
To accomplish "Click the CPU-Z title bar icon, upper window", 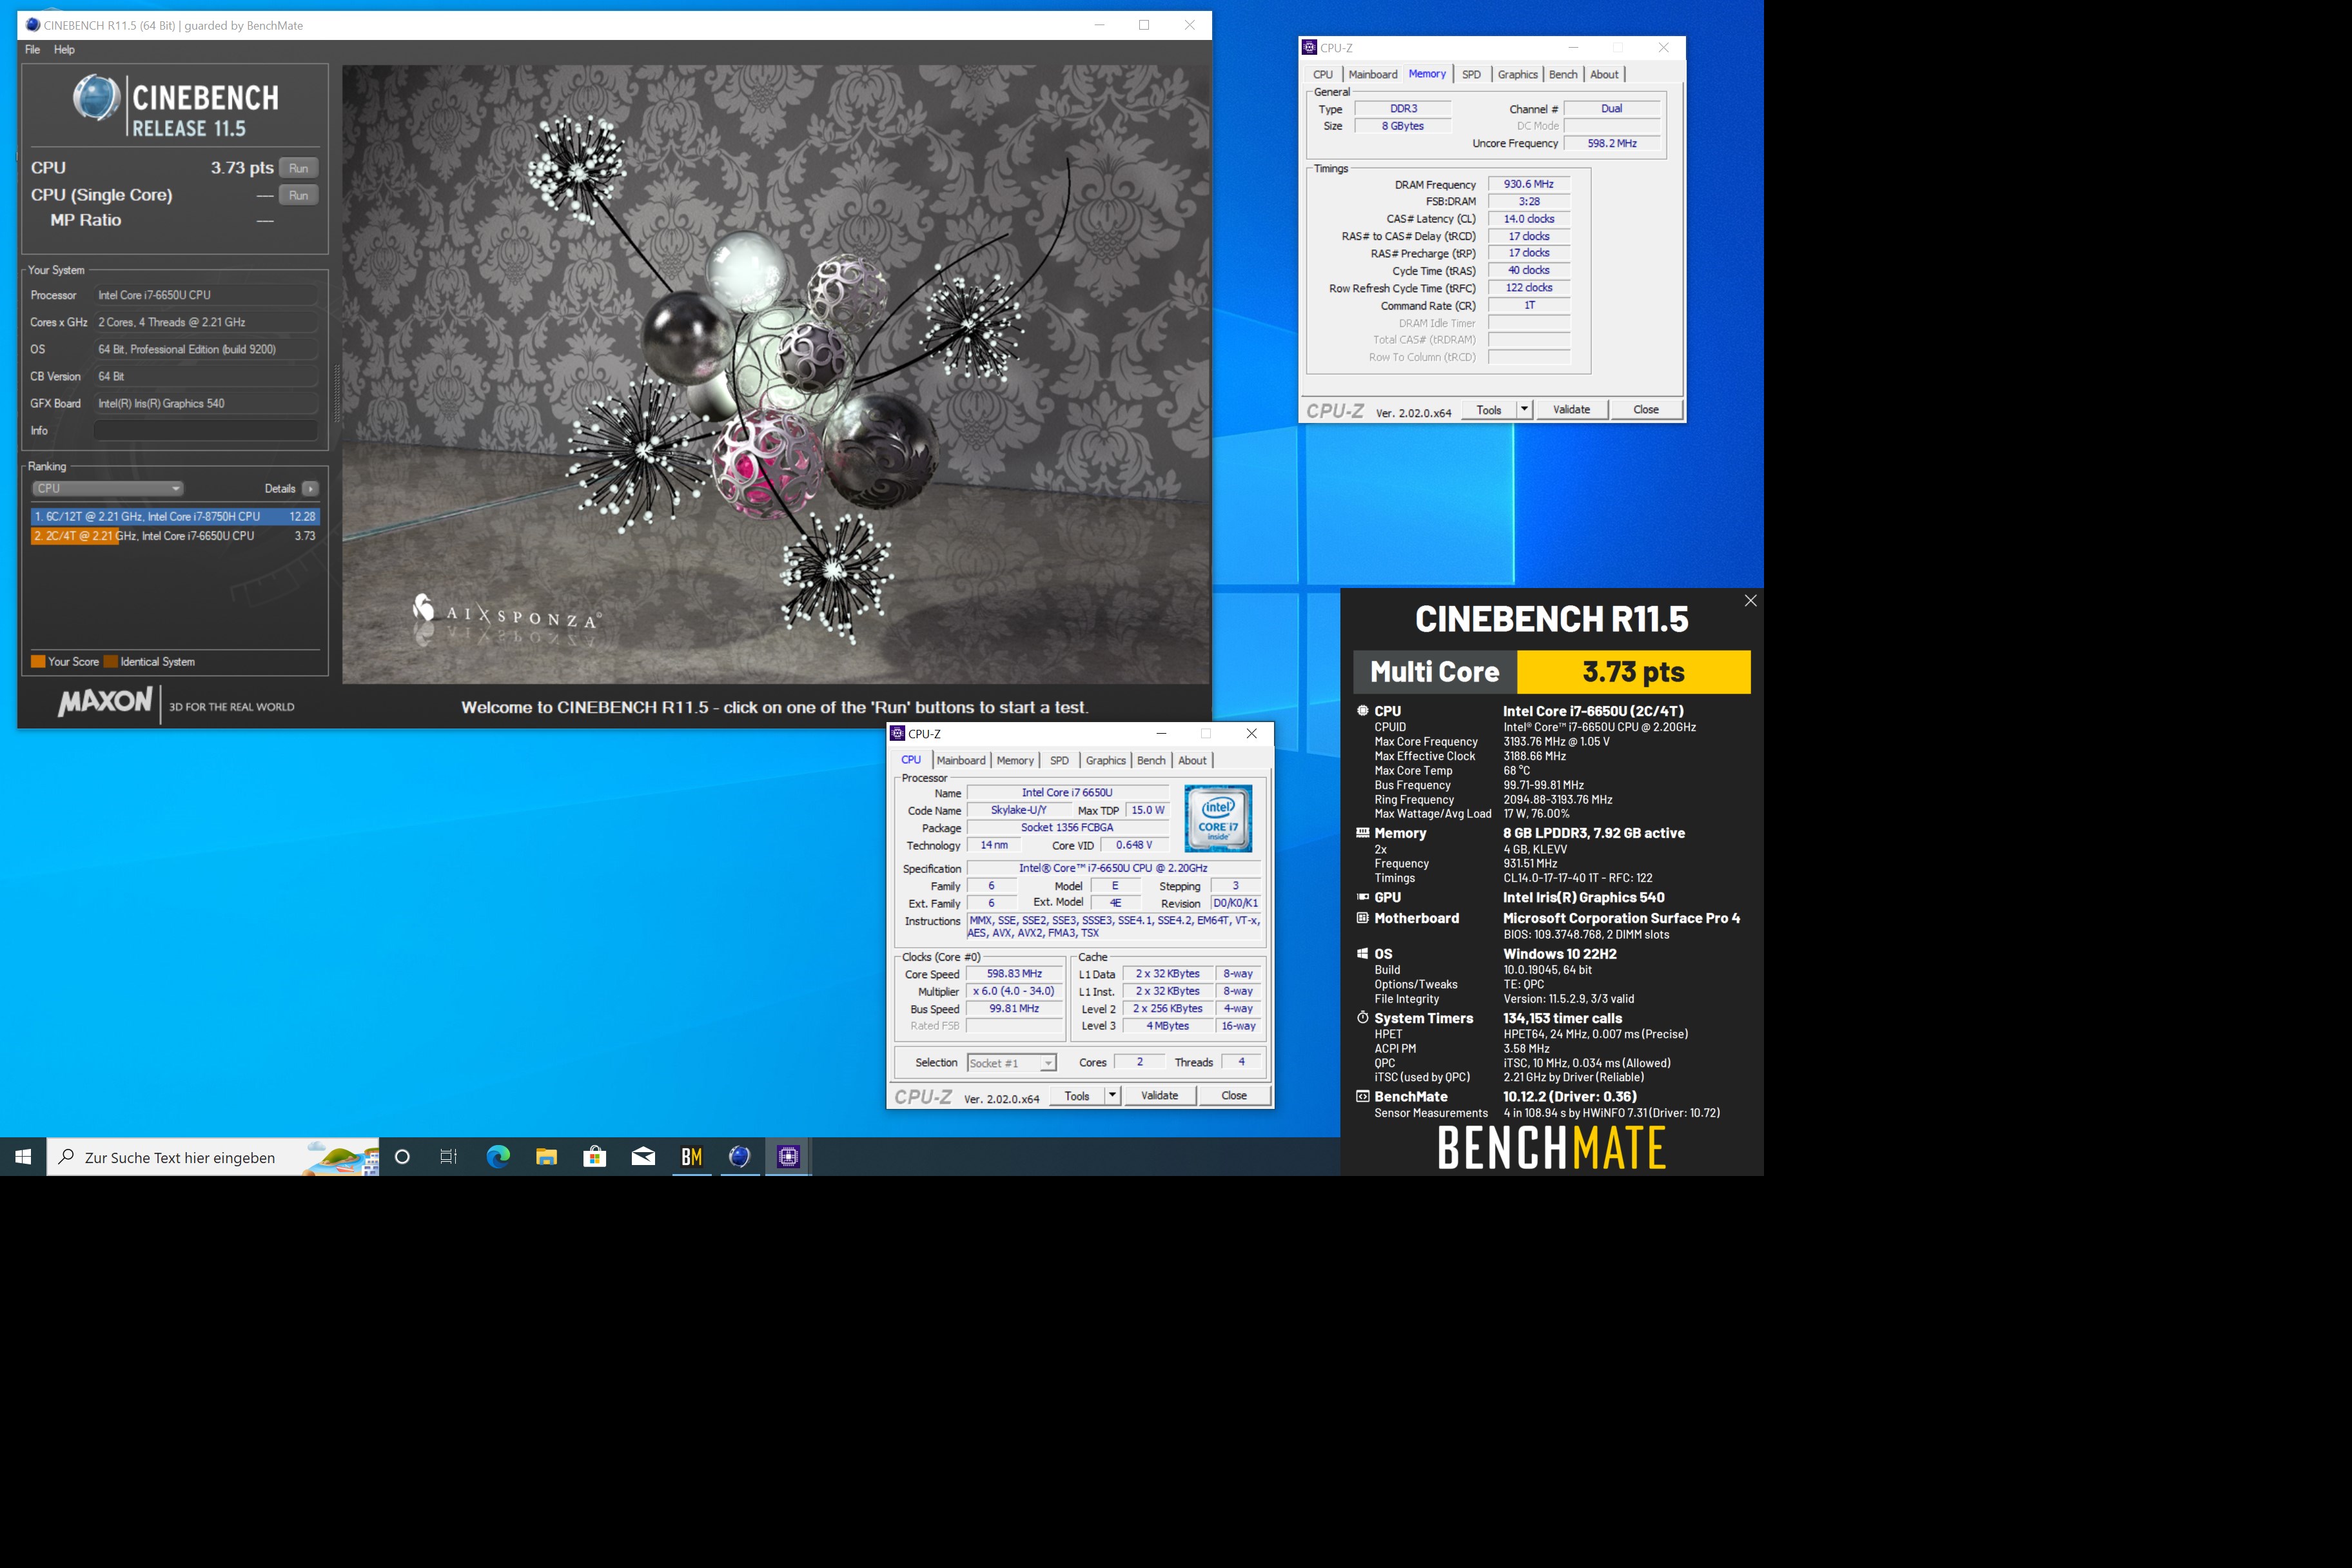I will tap(1309, 47).
